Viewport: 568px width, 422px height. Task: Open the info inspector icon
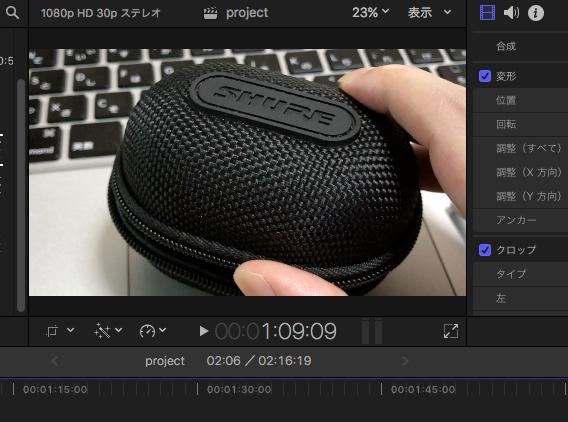(x=536, y=13)
